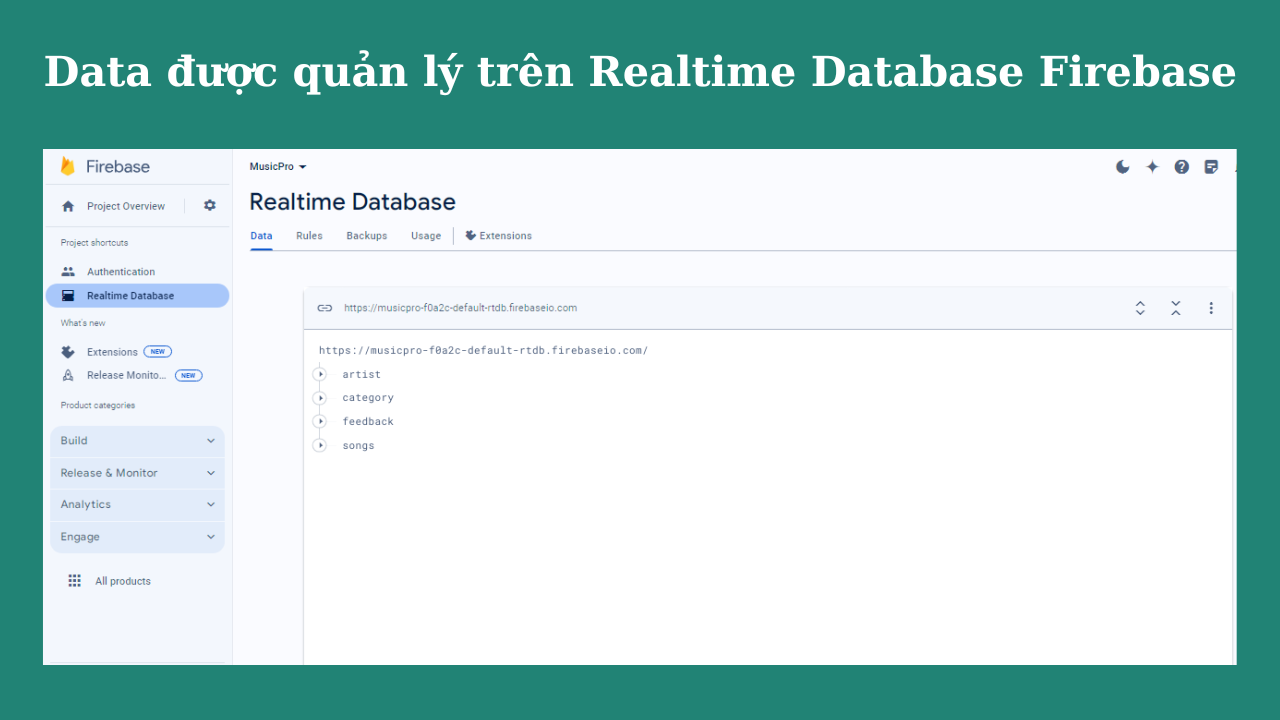Select the Data tab

pos(261,236)
